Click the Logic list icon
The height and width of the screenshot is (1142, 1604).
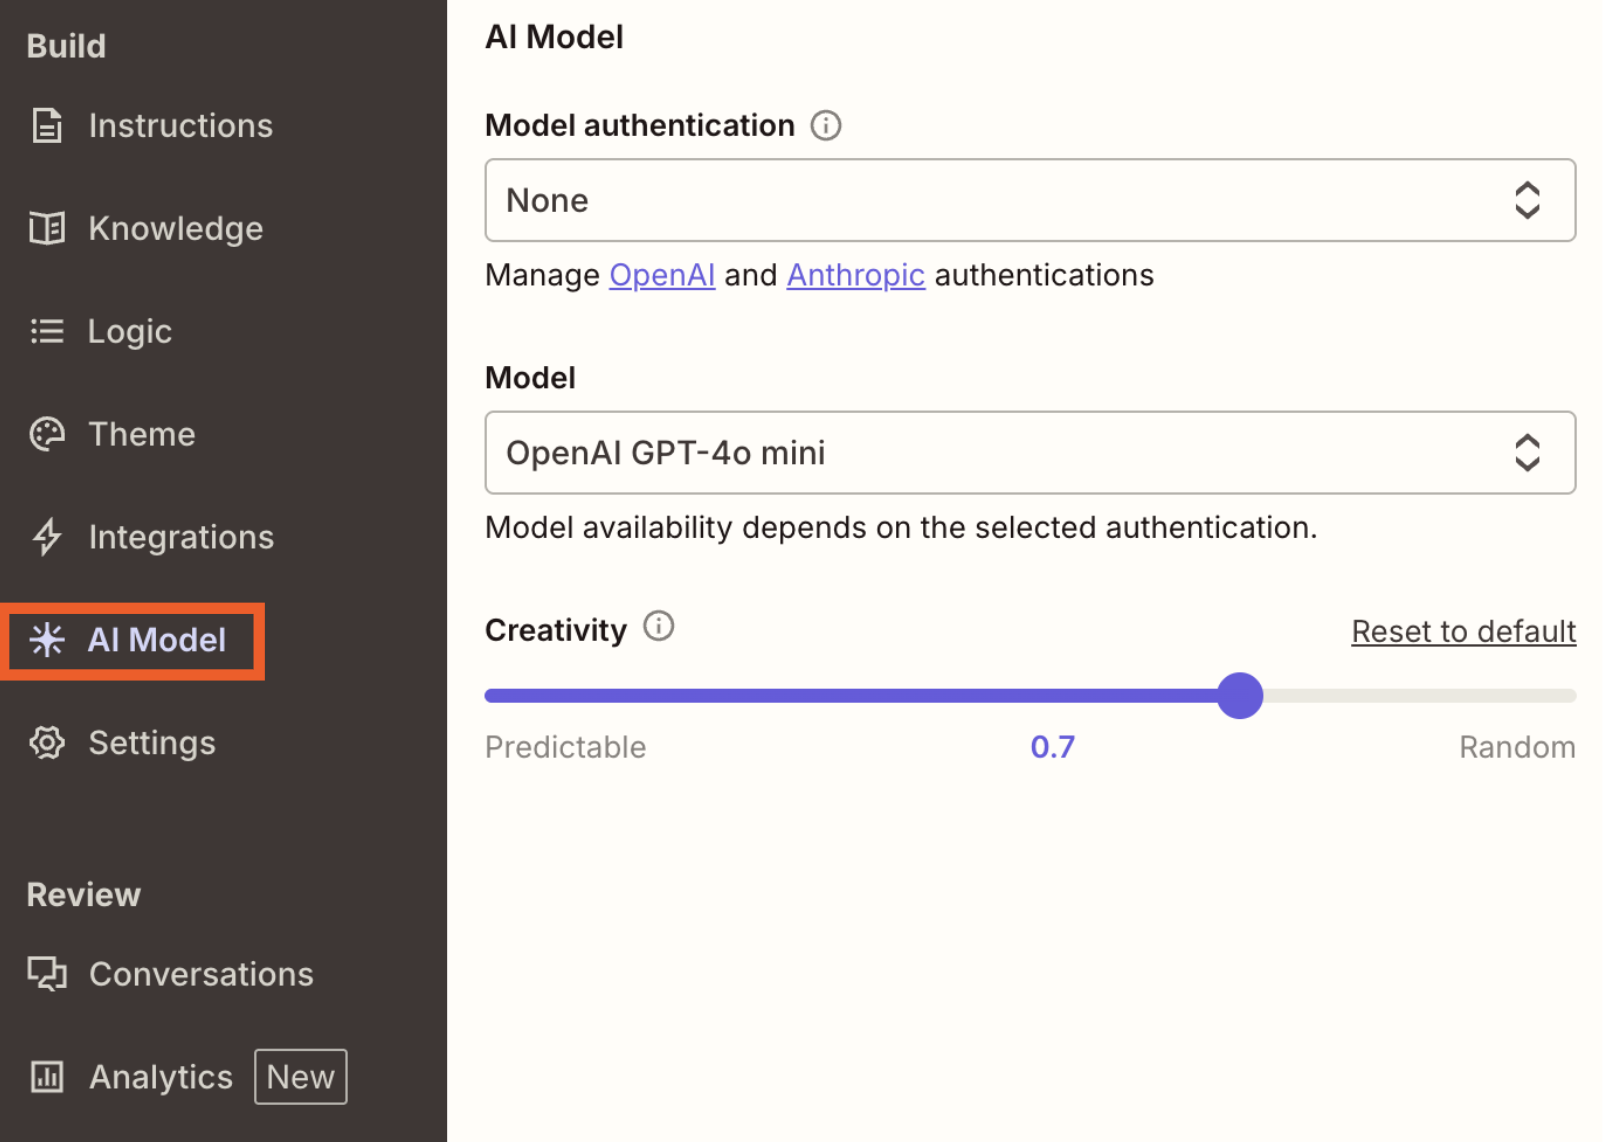[46, 331]
